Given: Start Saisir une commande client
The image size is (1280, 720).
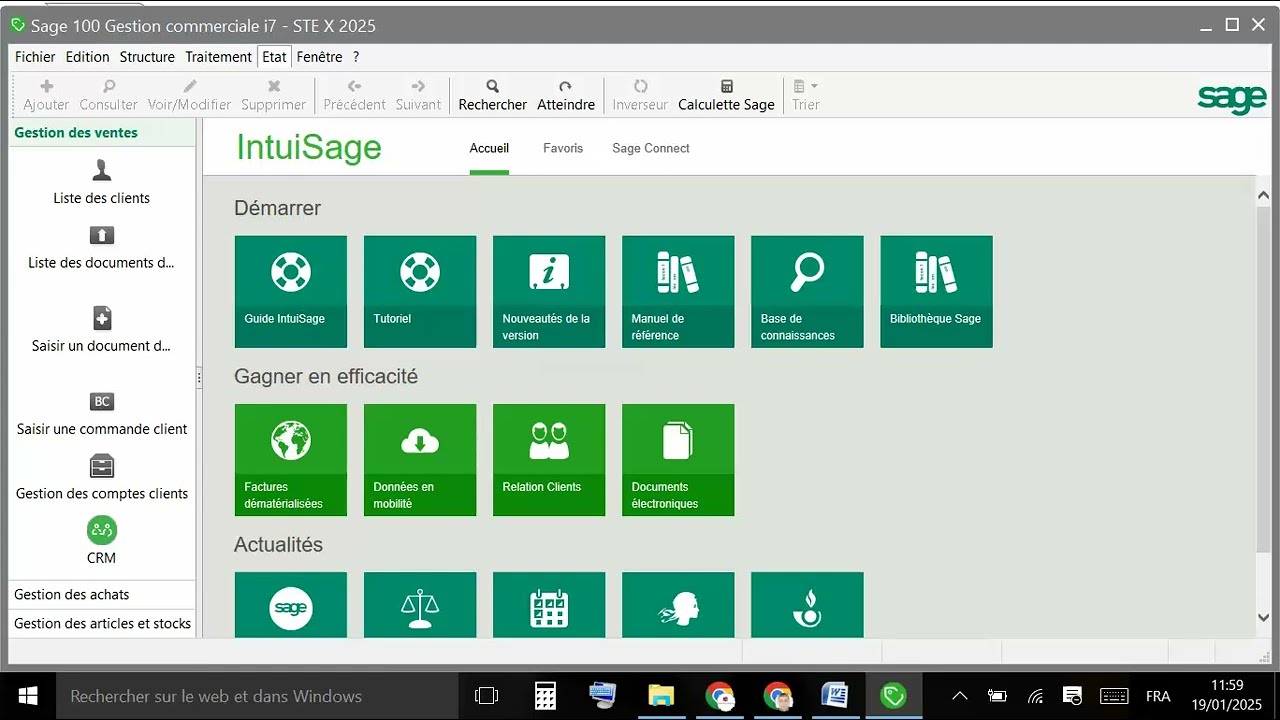Looking at the screenshot, I should (x=102, y=414).
